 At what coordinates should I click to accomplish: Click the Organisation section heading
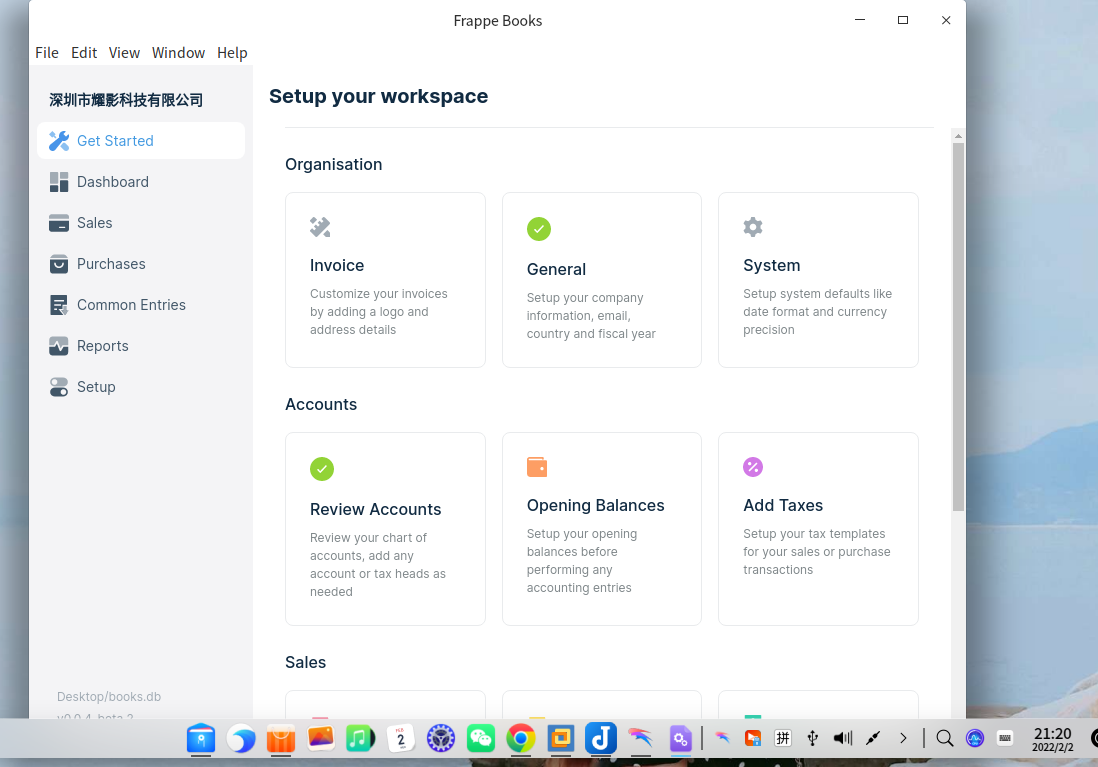pyautogui.click(x=333, y=165)
